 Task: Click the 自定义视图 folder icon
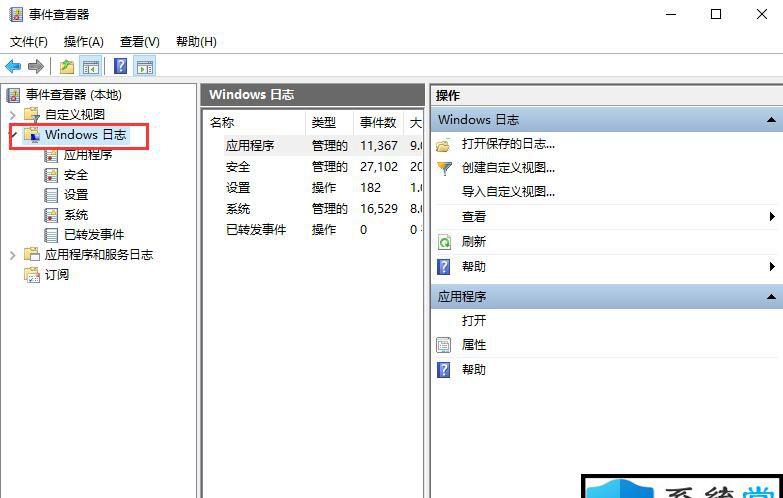click(x=32, y=115)
